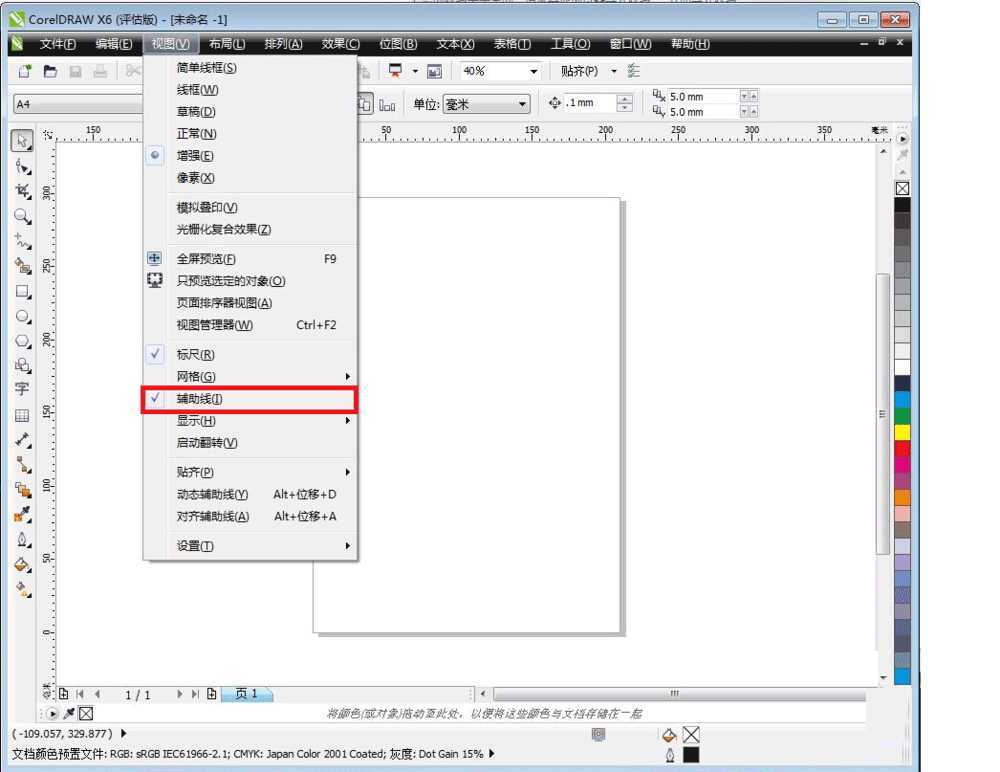Expand the 单位 units dropdown (毫米)

[522, 104]
